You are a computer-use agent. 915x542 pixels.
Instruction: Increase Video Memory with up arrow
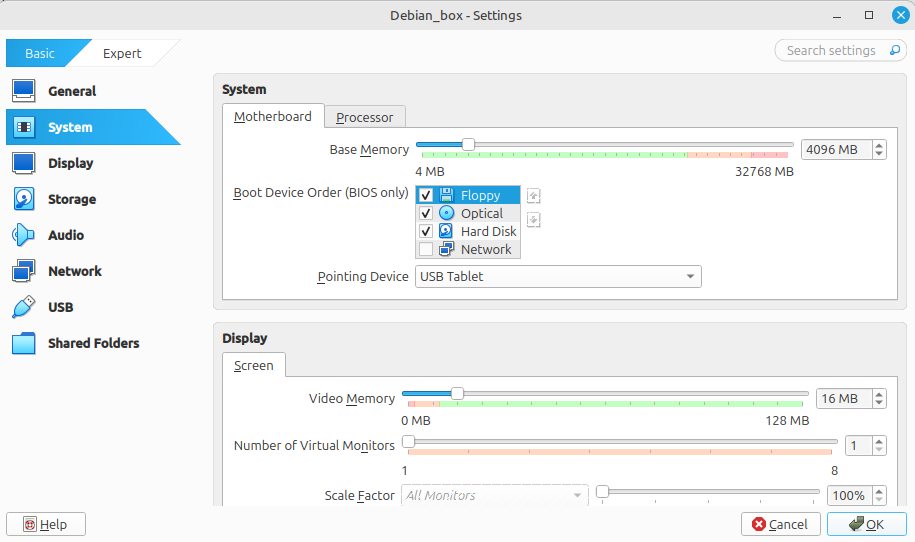coord(879,394)
